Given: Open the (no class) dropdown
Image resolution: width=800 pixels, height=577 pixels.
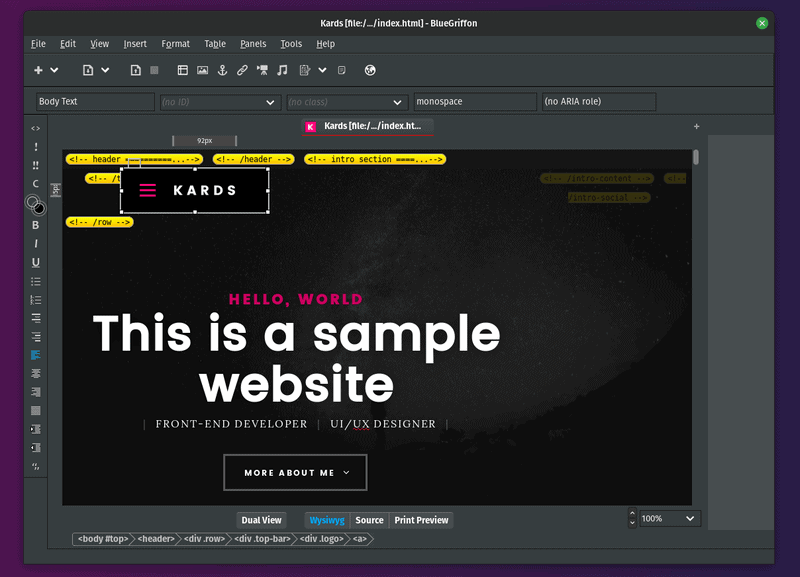Looking at the screenshot, I should [x=347, y=102].
